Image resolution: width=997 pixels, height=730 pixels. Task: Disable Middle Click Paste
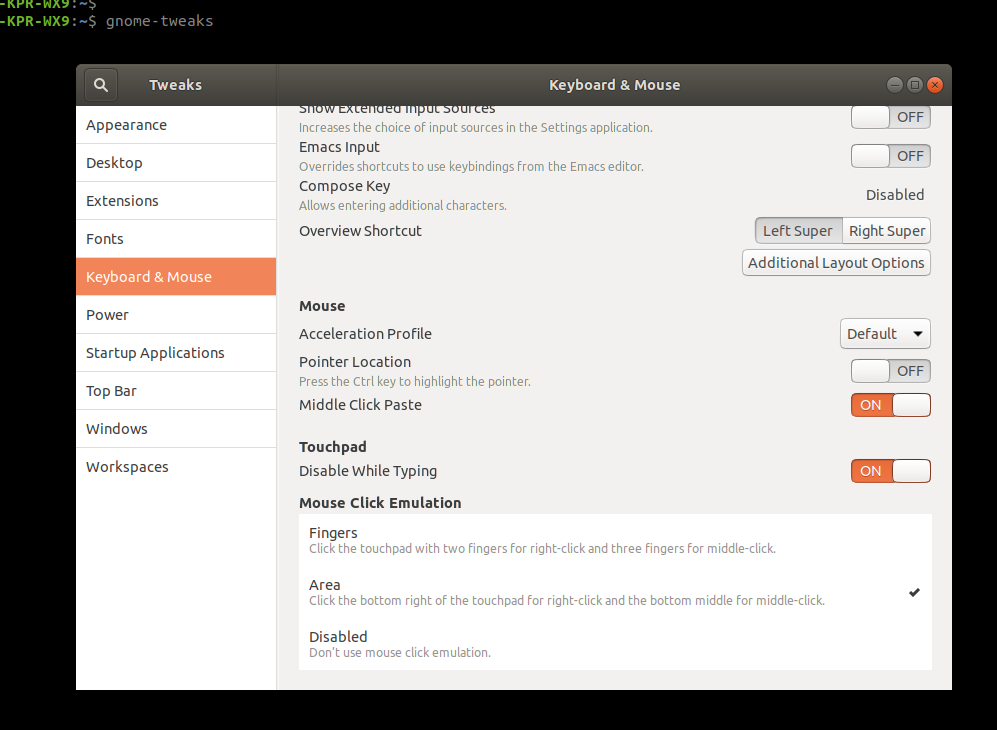890,405
